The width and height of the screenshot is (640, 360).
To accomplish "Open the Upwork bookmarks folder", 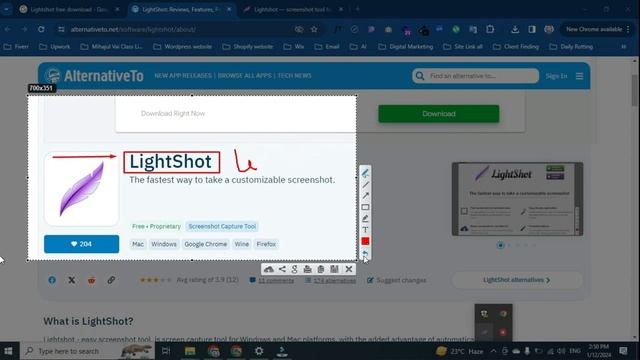I will point(55,47).
